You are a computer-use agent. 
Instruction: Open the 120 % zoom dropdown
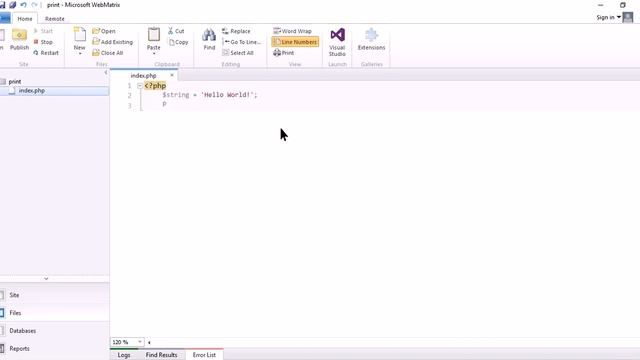coord(140,342)
